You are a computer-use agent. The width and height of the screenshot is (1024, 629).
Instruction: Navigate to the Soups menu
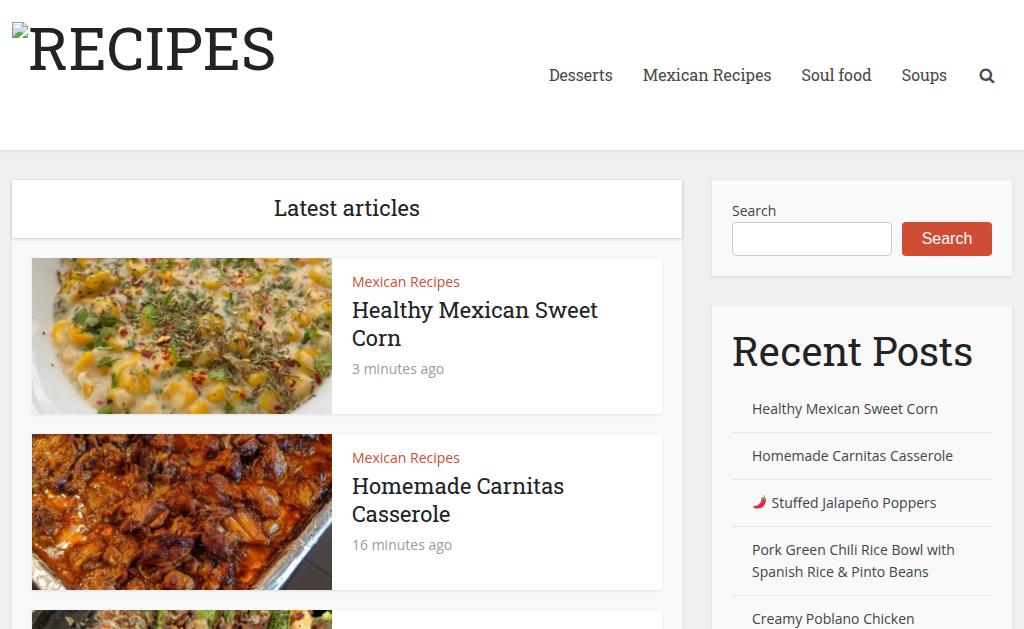(x=923, y=75)
